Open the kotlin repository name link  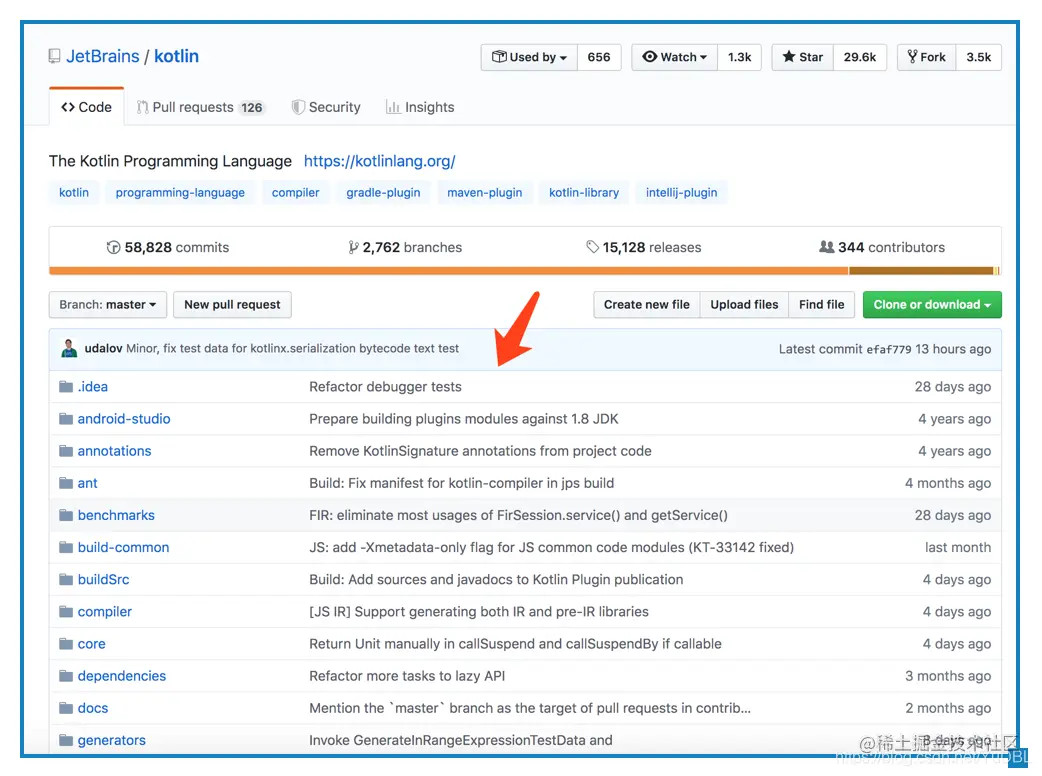click(176, 56)
